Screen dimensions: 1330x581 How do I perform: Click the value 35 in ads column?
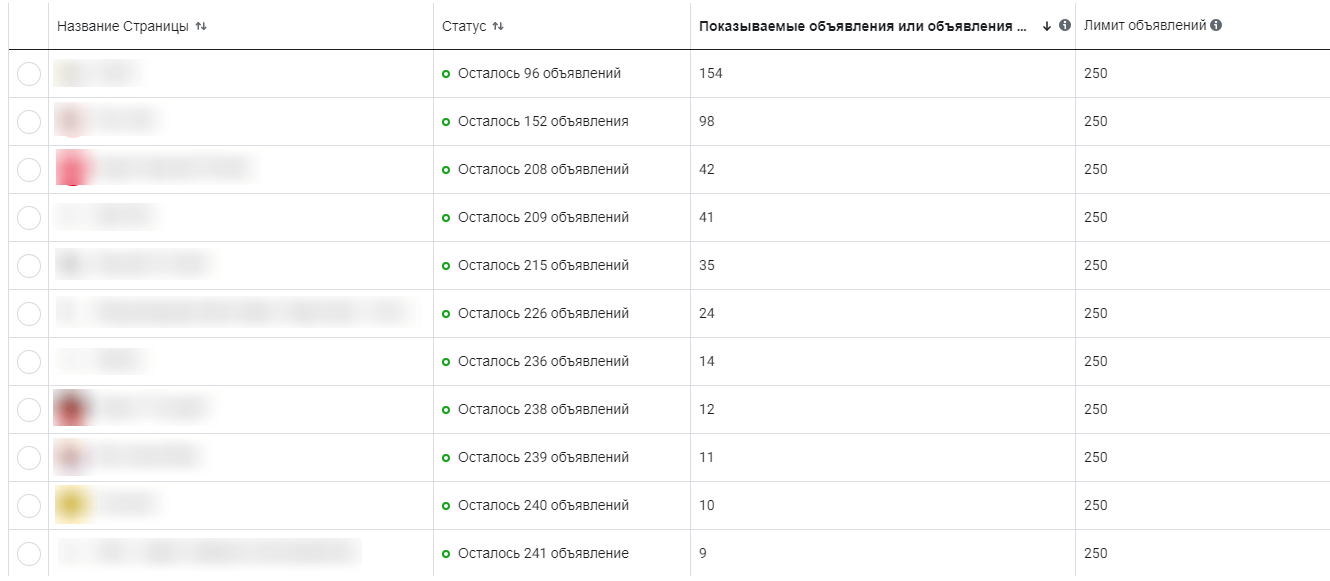click(x=707, y=266)
